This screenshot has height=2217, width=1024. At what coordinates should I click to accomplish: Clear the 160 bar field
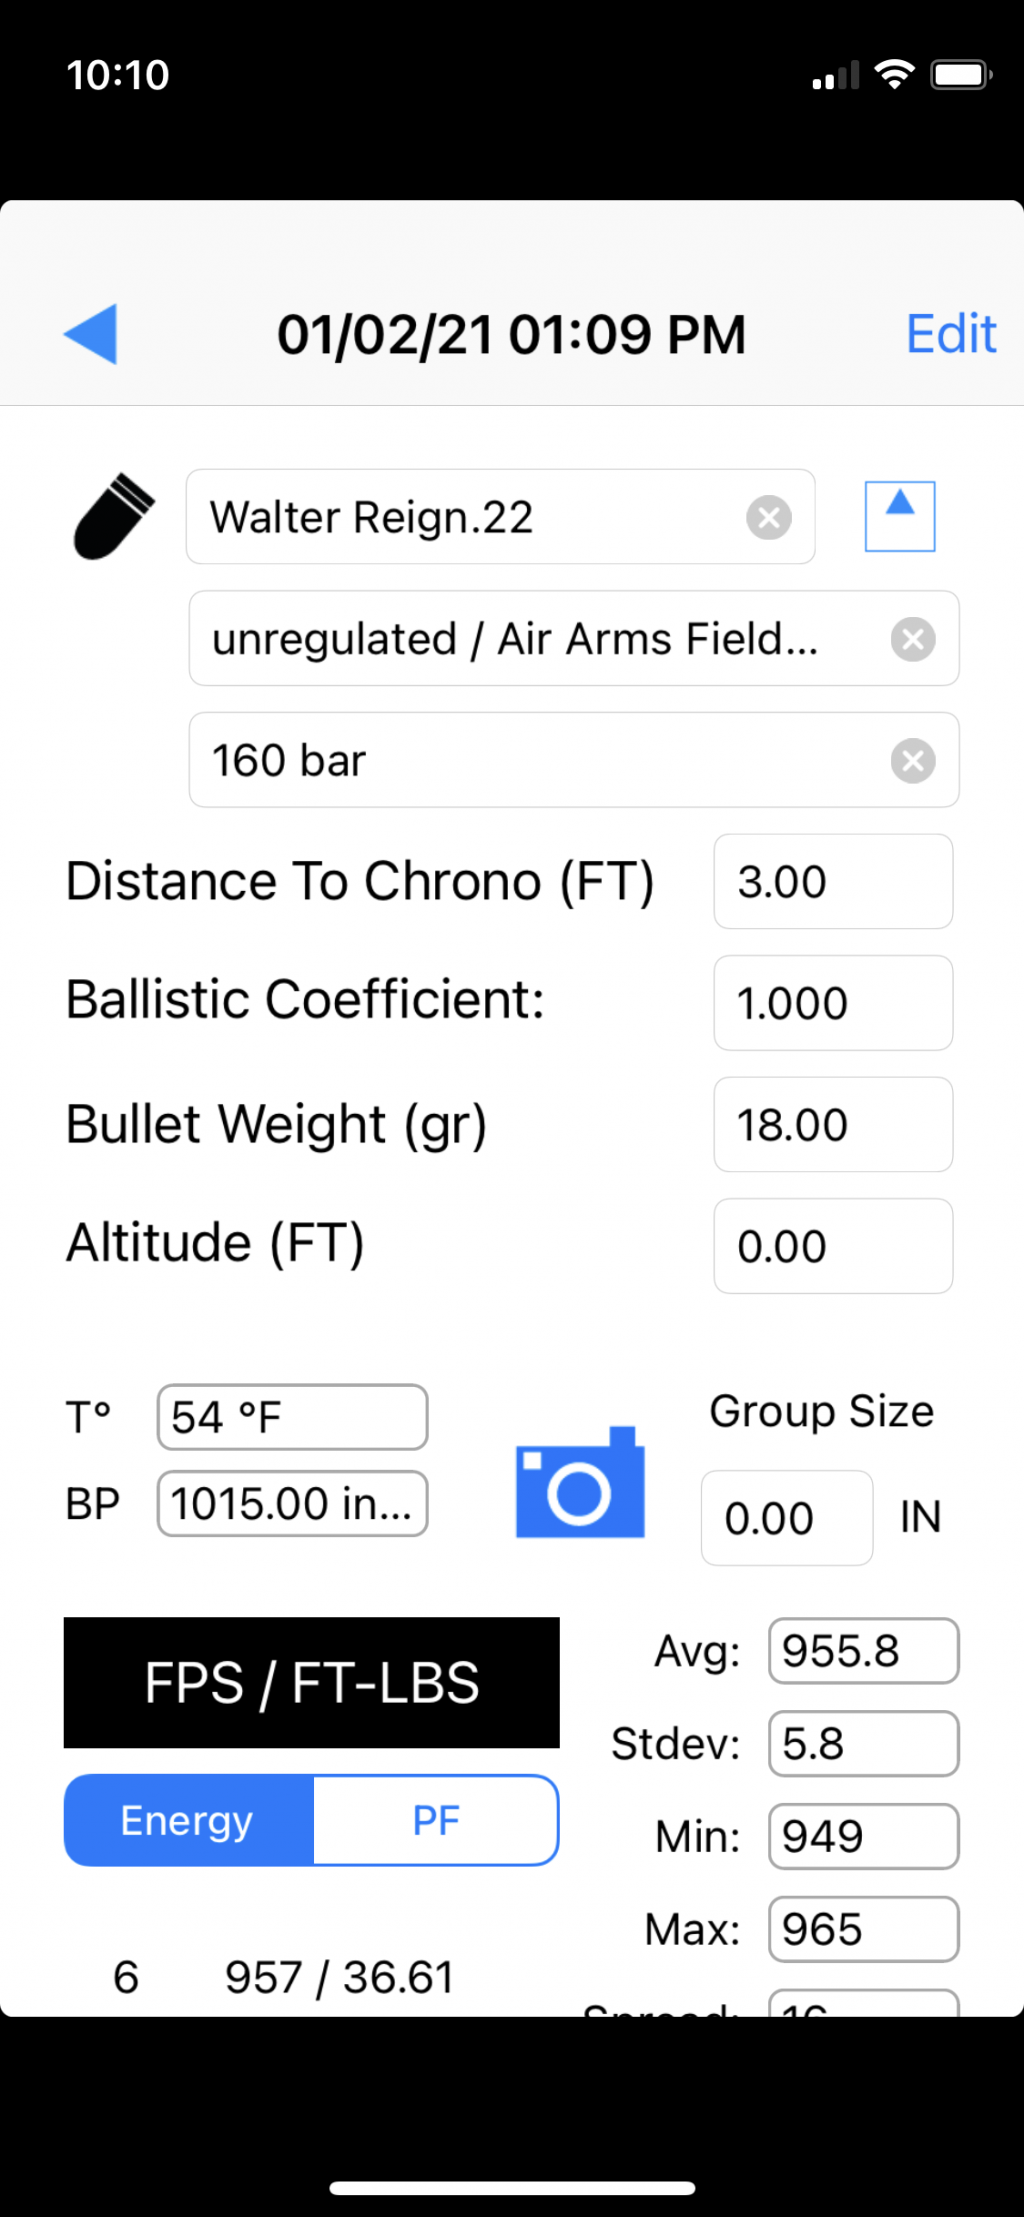click(913, 761)
